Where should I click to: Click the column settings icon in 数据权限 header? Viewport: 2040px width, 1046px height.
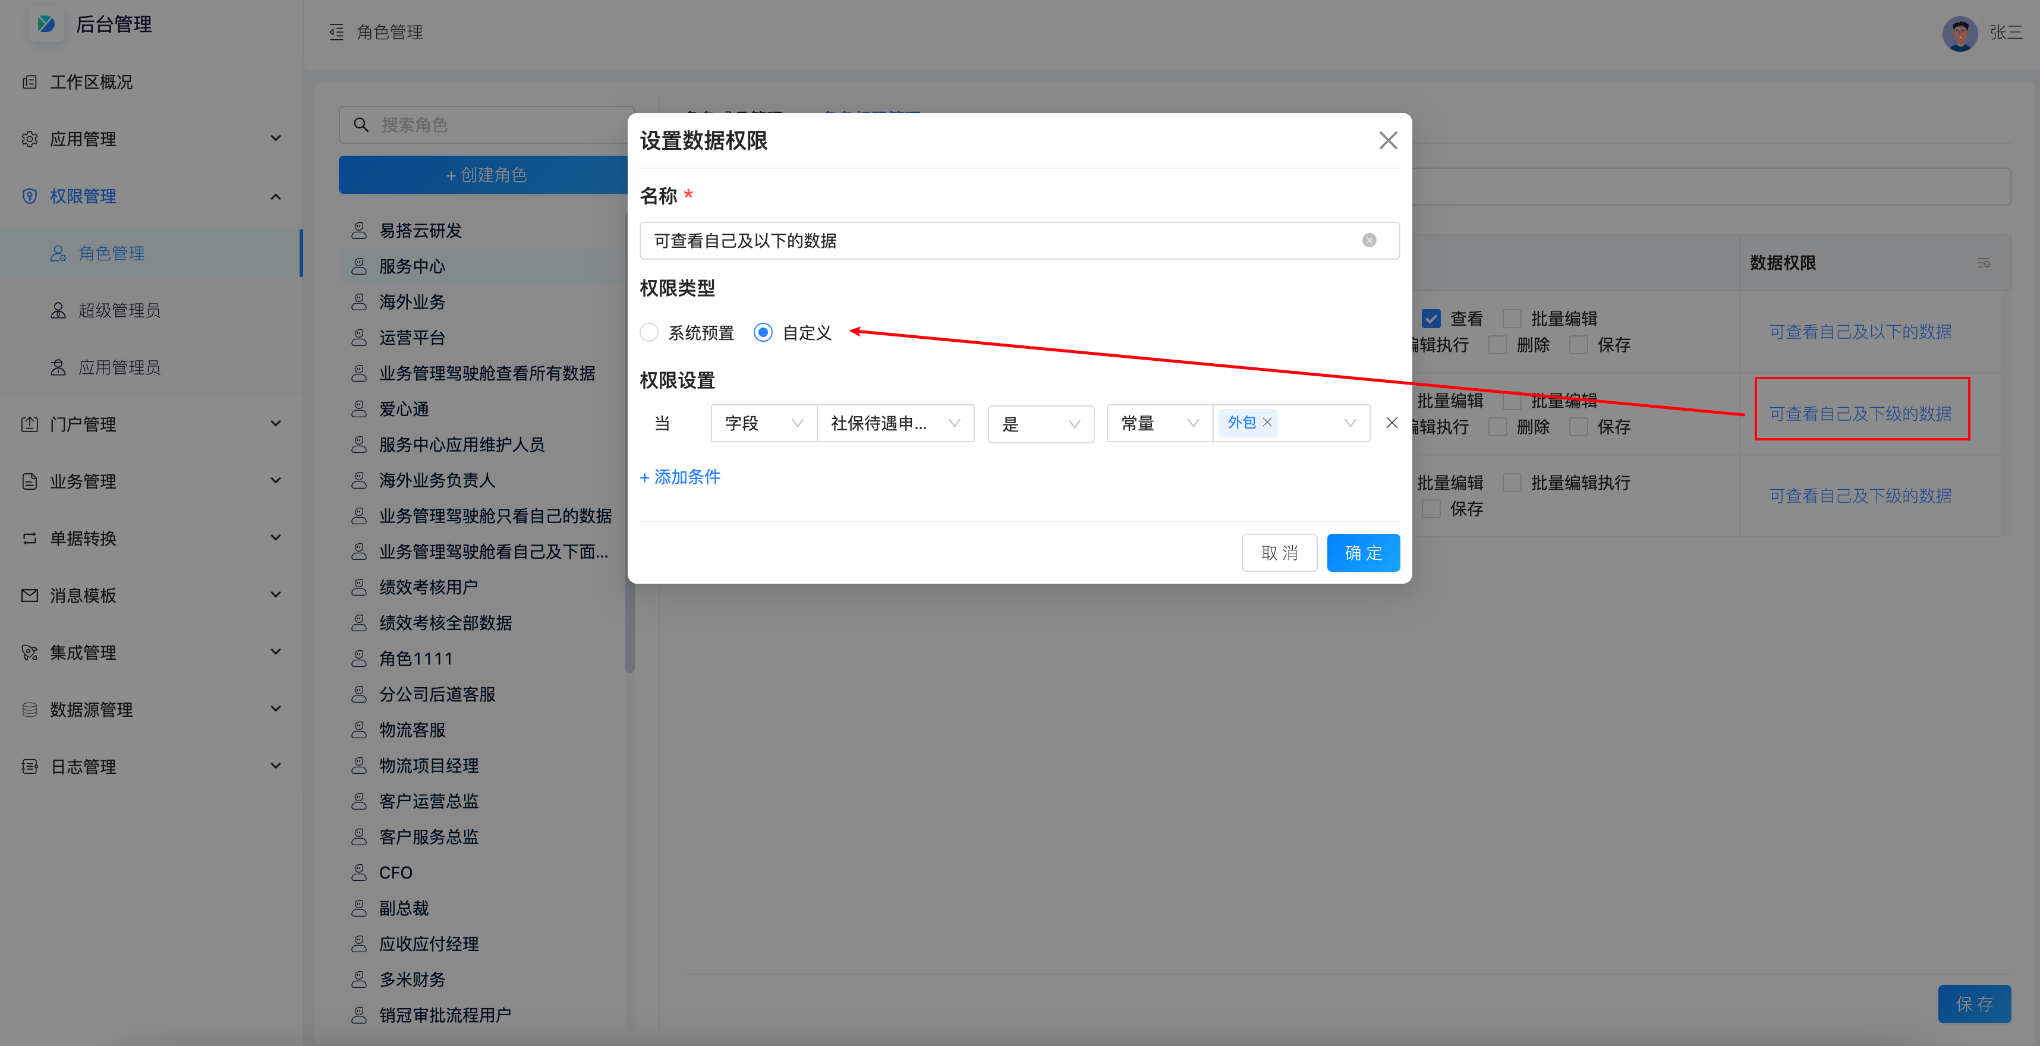pos(1983,263)
